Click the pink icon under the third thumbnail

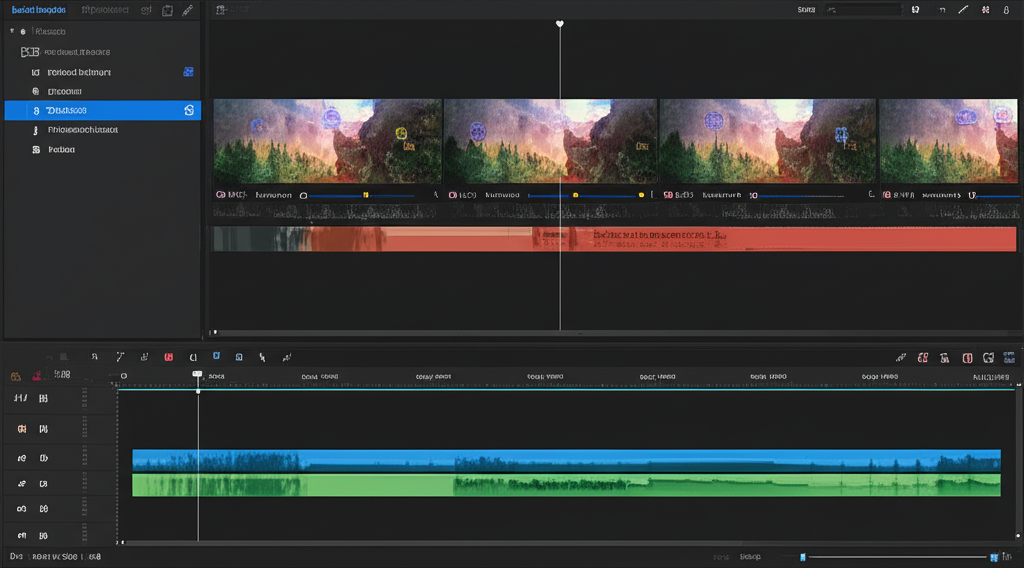tap(667, 195)
